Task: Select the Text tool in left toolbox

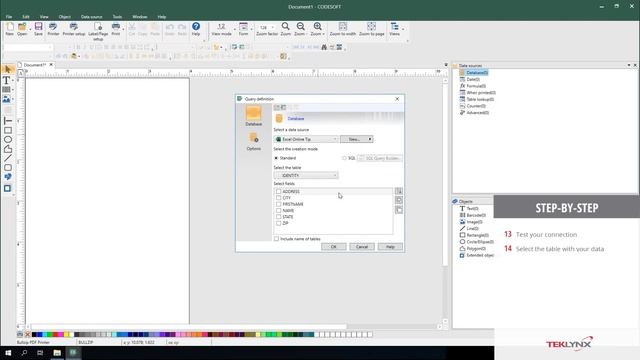Action: (x=7, y=80)
